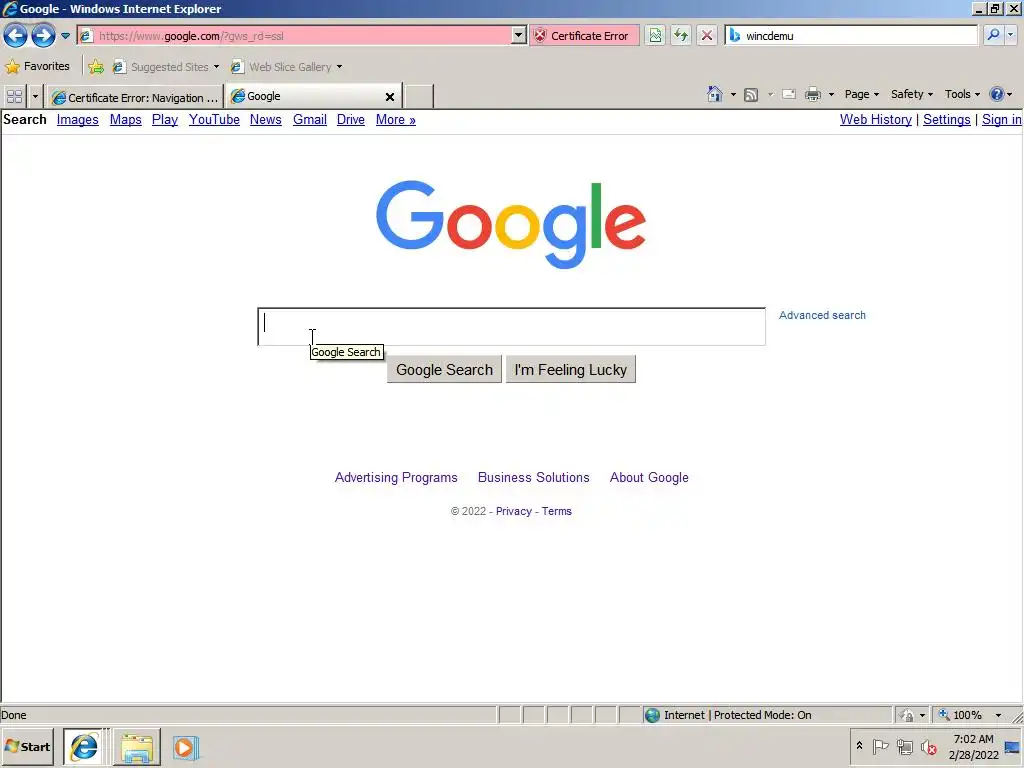
Task: Open Windows Explorer folder taskbar icon
Action: (136, 747)
